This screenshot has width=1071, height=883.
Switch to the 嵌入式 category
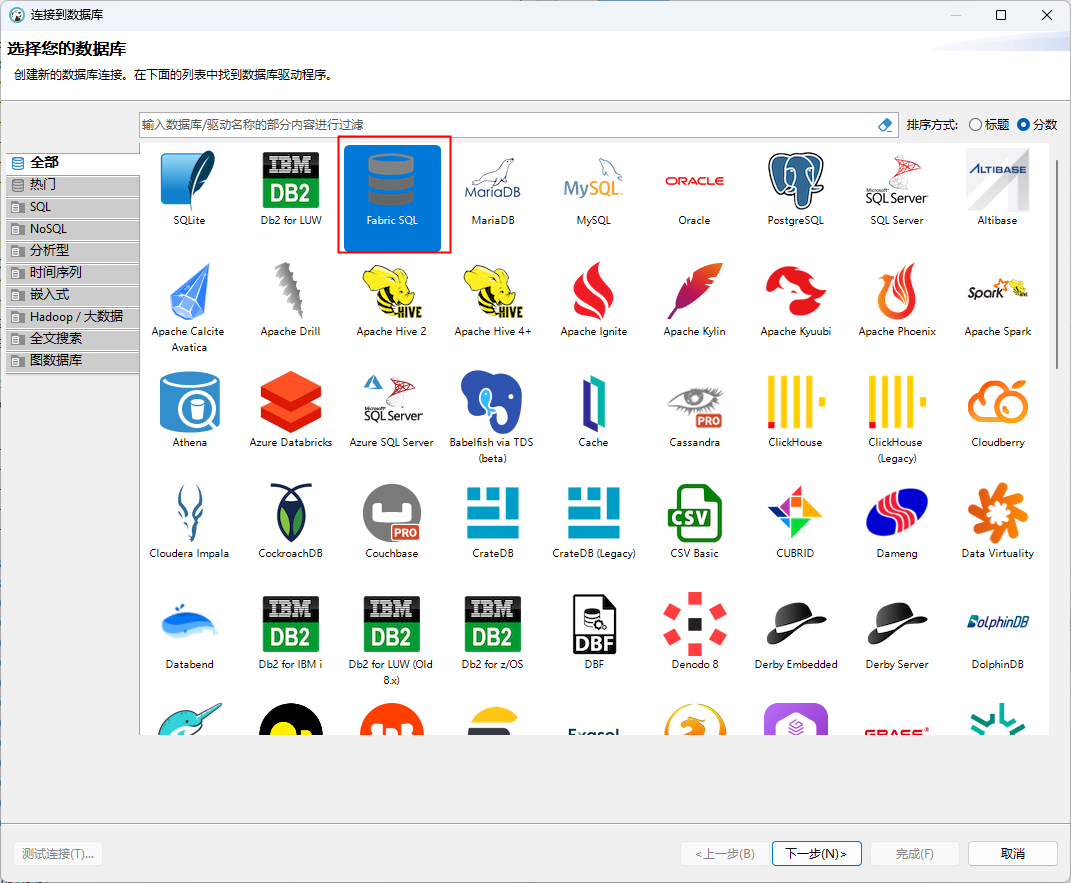72,294
